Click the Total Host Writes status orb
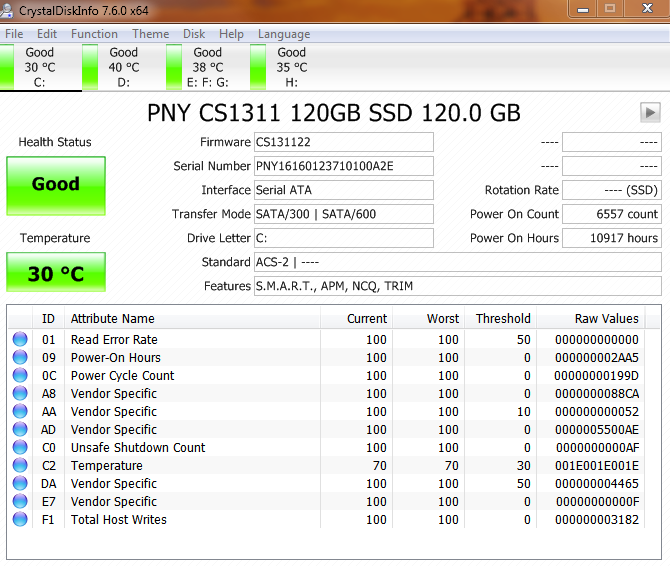Image resolution: width=670 pixels, height=566 pixels. click(20, 519)
